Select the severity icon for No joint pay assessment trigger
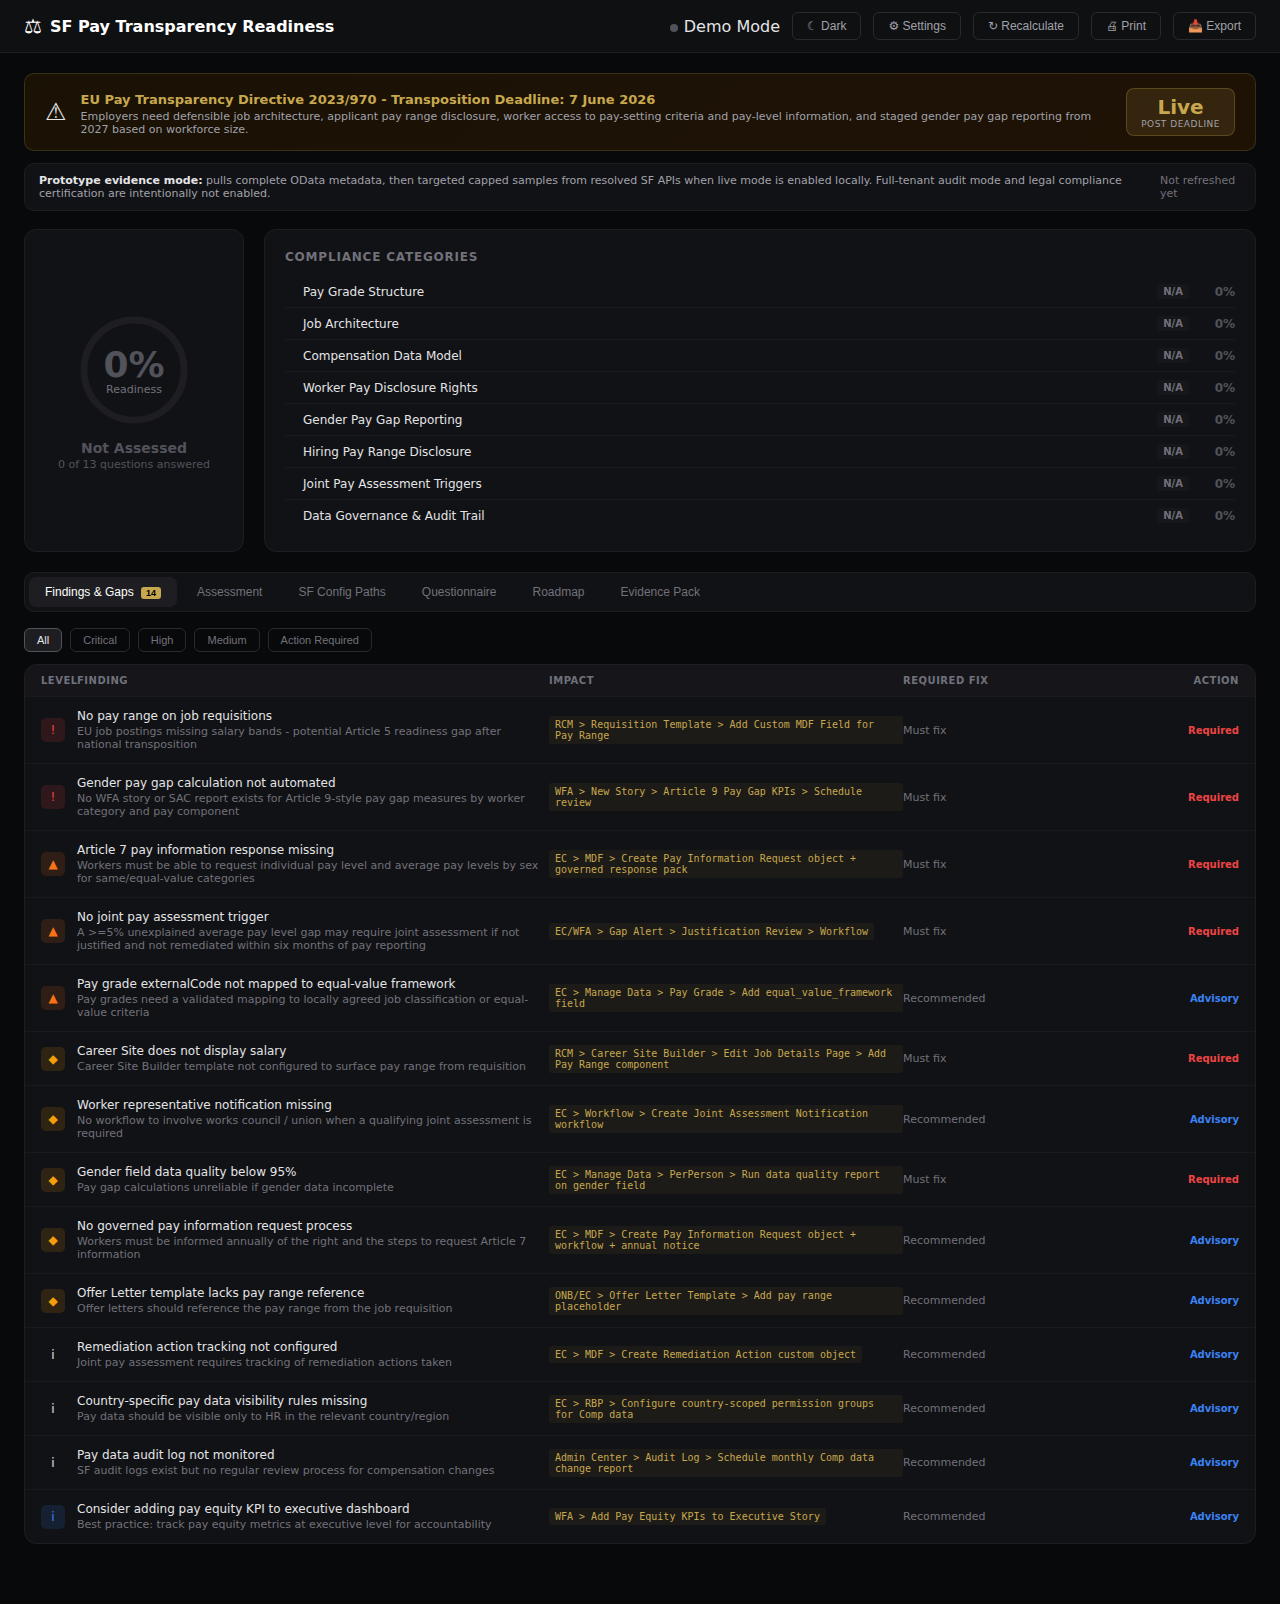Viewport: 1280px width, 1604px height. [x=53, y=931]
